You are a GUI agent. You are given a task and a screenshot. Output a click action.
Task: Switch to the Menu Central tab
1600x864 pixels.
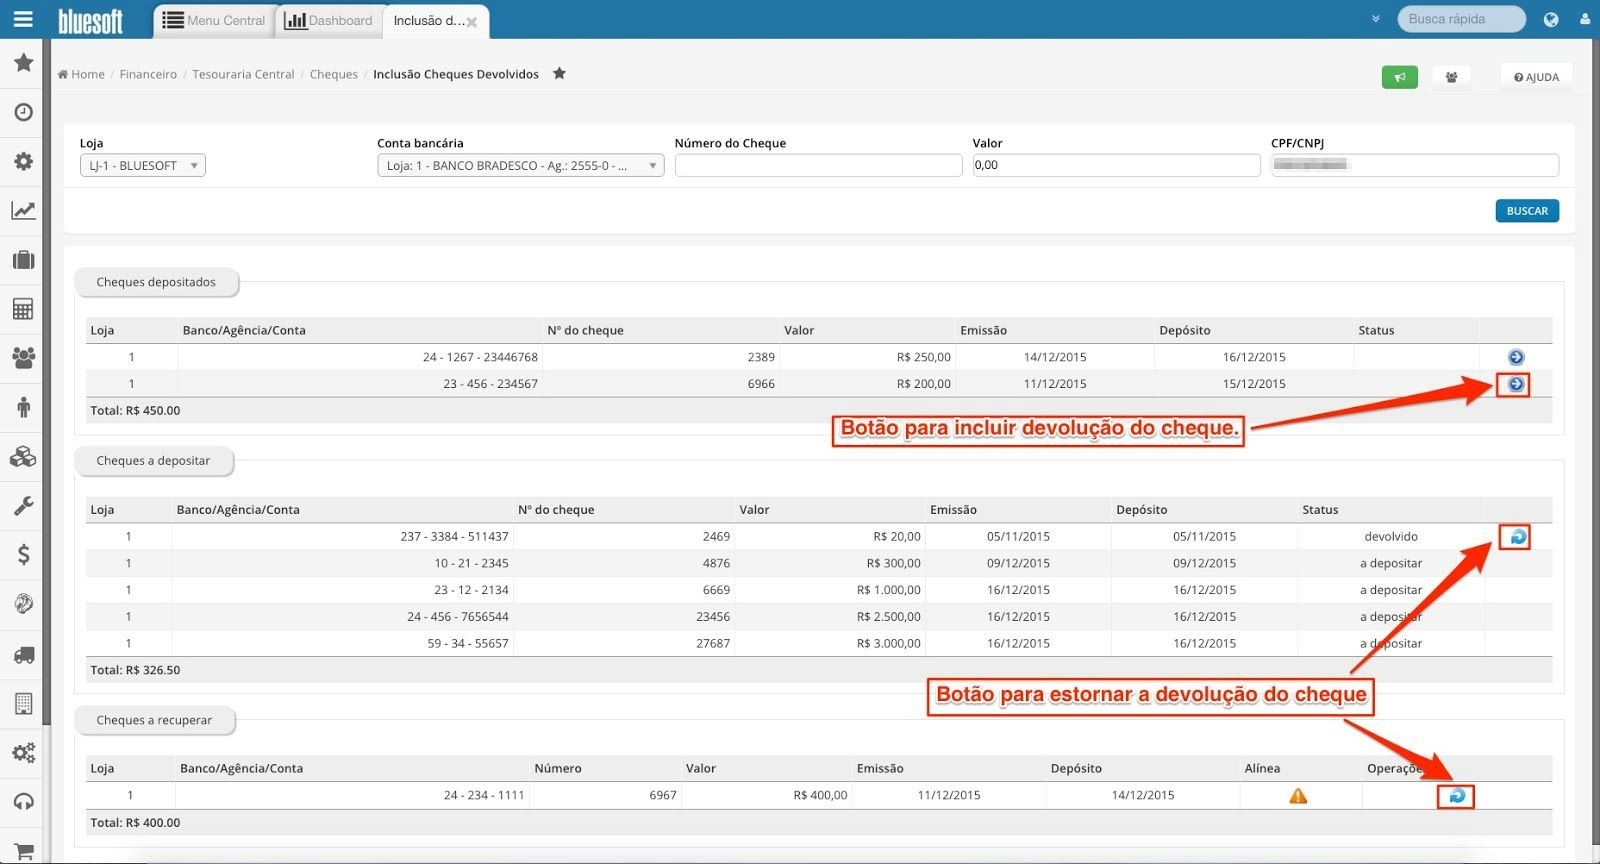(214, 20)
